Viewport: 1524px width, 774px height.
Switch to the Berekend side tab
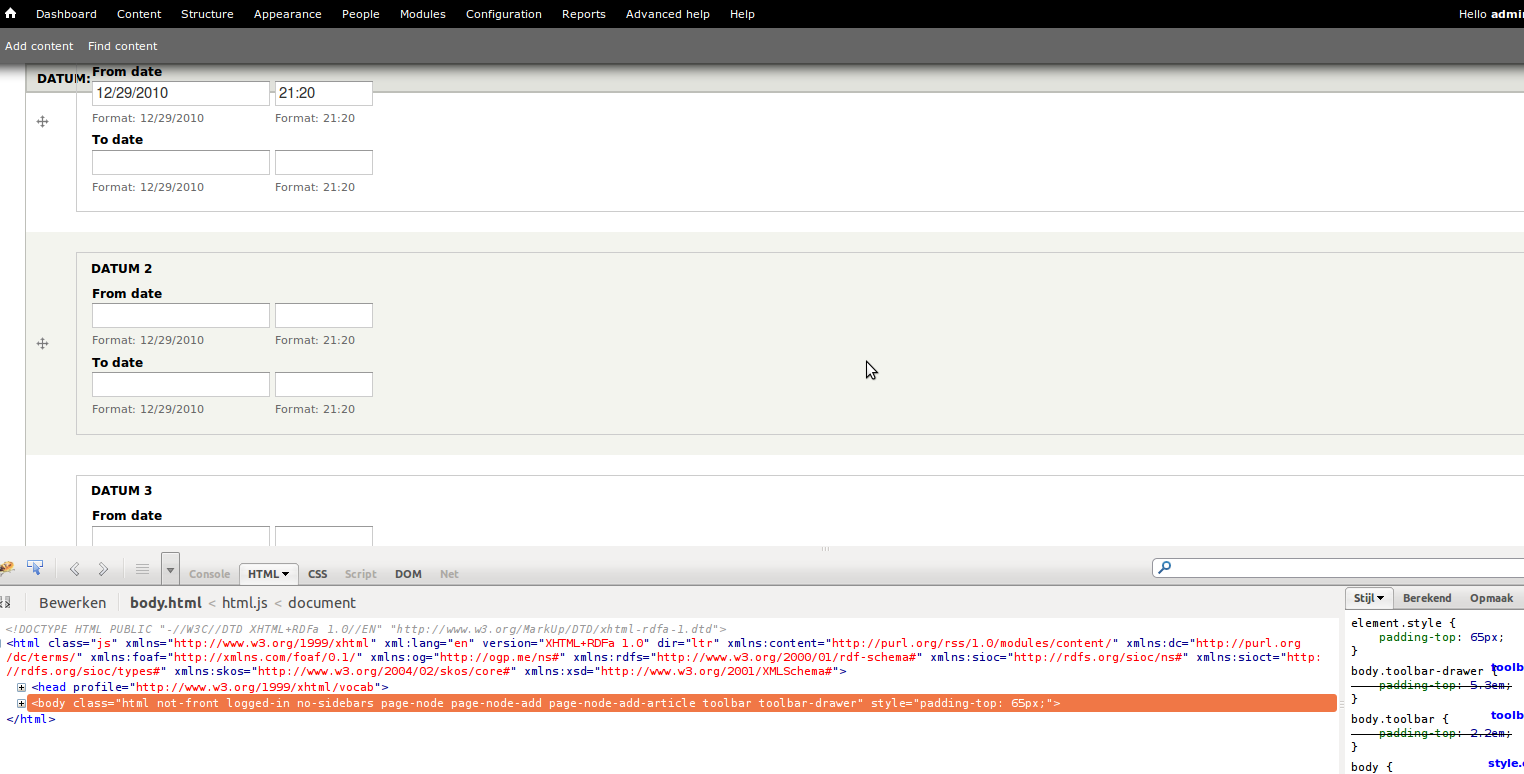coord(1427,598)
